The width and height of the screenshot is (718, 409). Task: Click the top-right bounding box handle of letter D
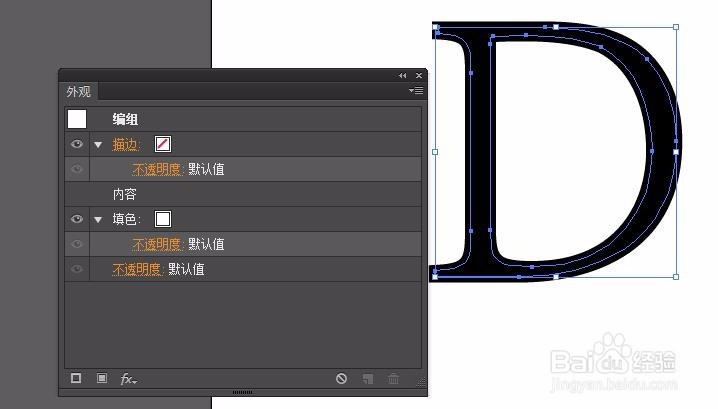click(x=676, y=27)
